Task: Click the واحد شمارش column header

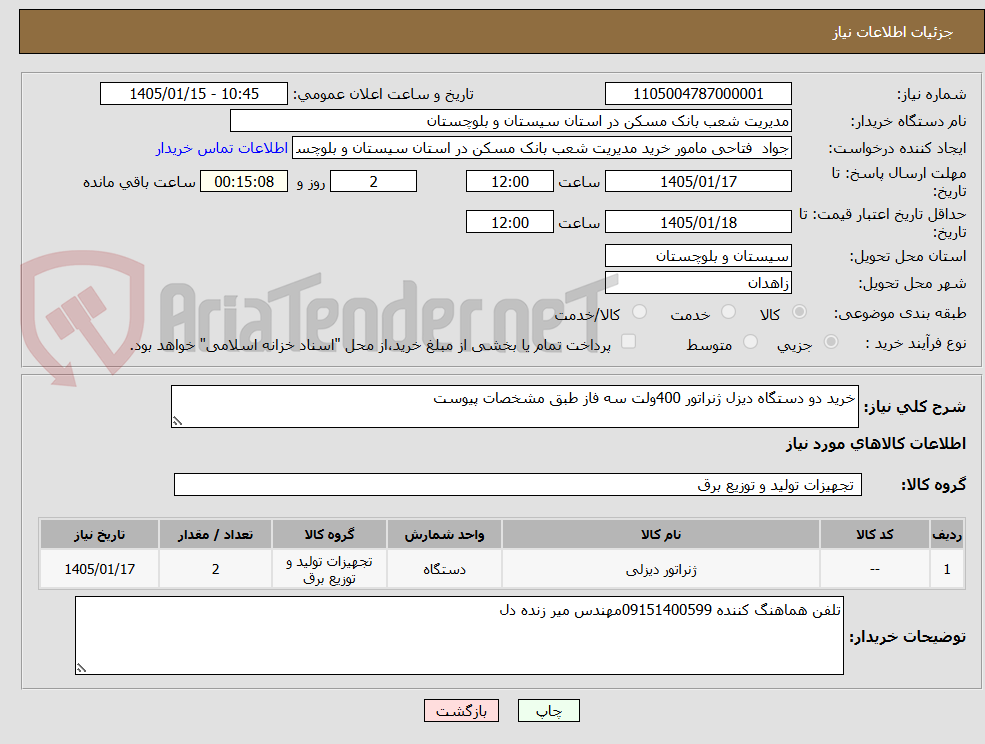Action: [x=444, y=534]
